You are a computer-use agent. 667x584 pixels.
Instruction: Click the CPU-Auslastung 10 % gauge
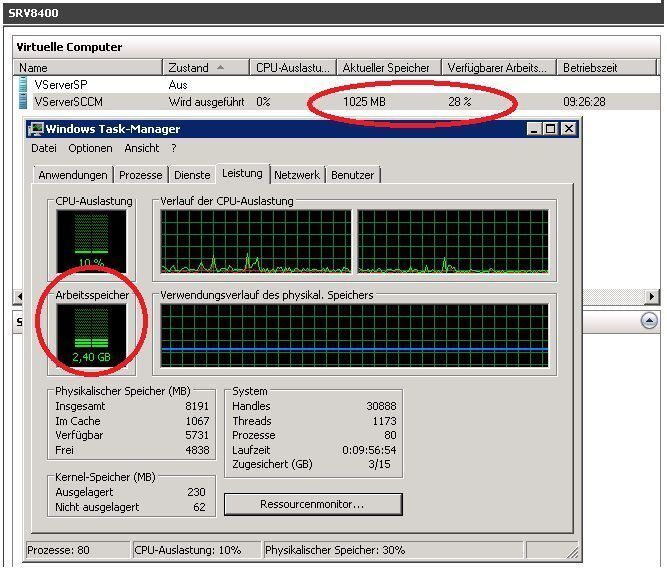point(91,241)
